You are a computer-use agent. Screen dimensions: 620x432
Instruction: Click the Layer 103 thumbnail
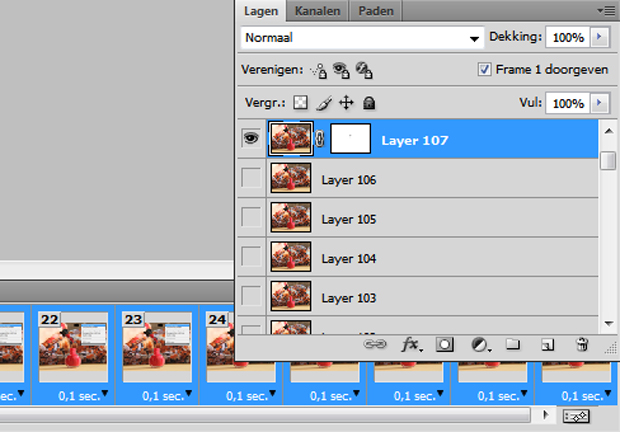(291, 296)
